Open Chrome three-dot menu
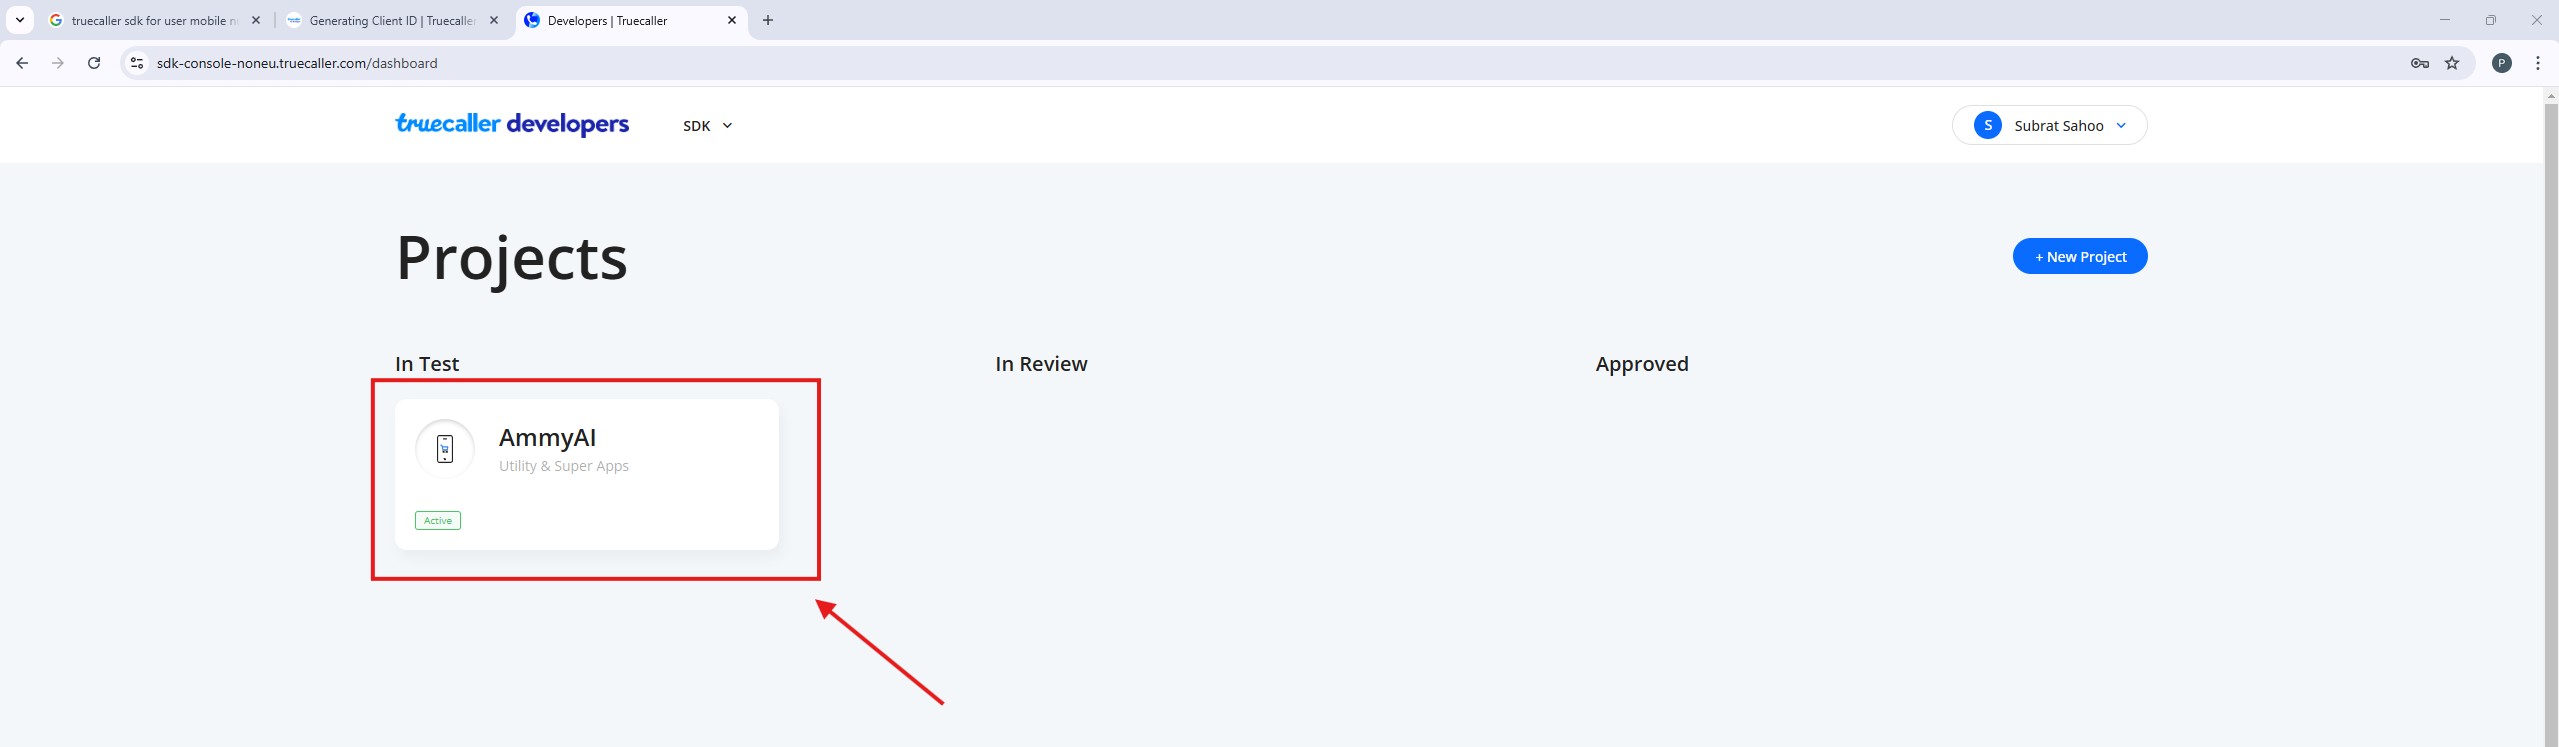Viewport: 2559px width, 747px height. [2538, 63]
